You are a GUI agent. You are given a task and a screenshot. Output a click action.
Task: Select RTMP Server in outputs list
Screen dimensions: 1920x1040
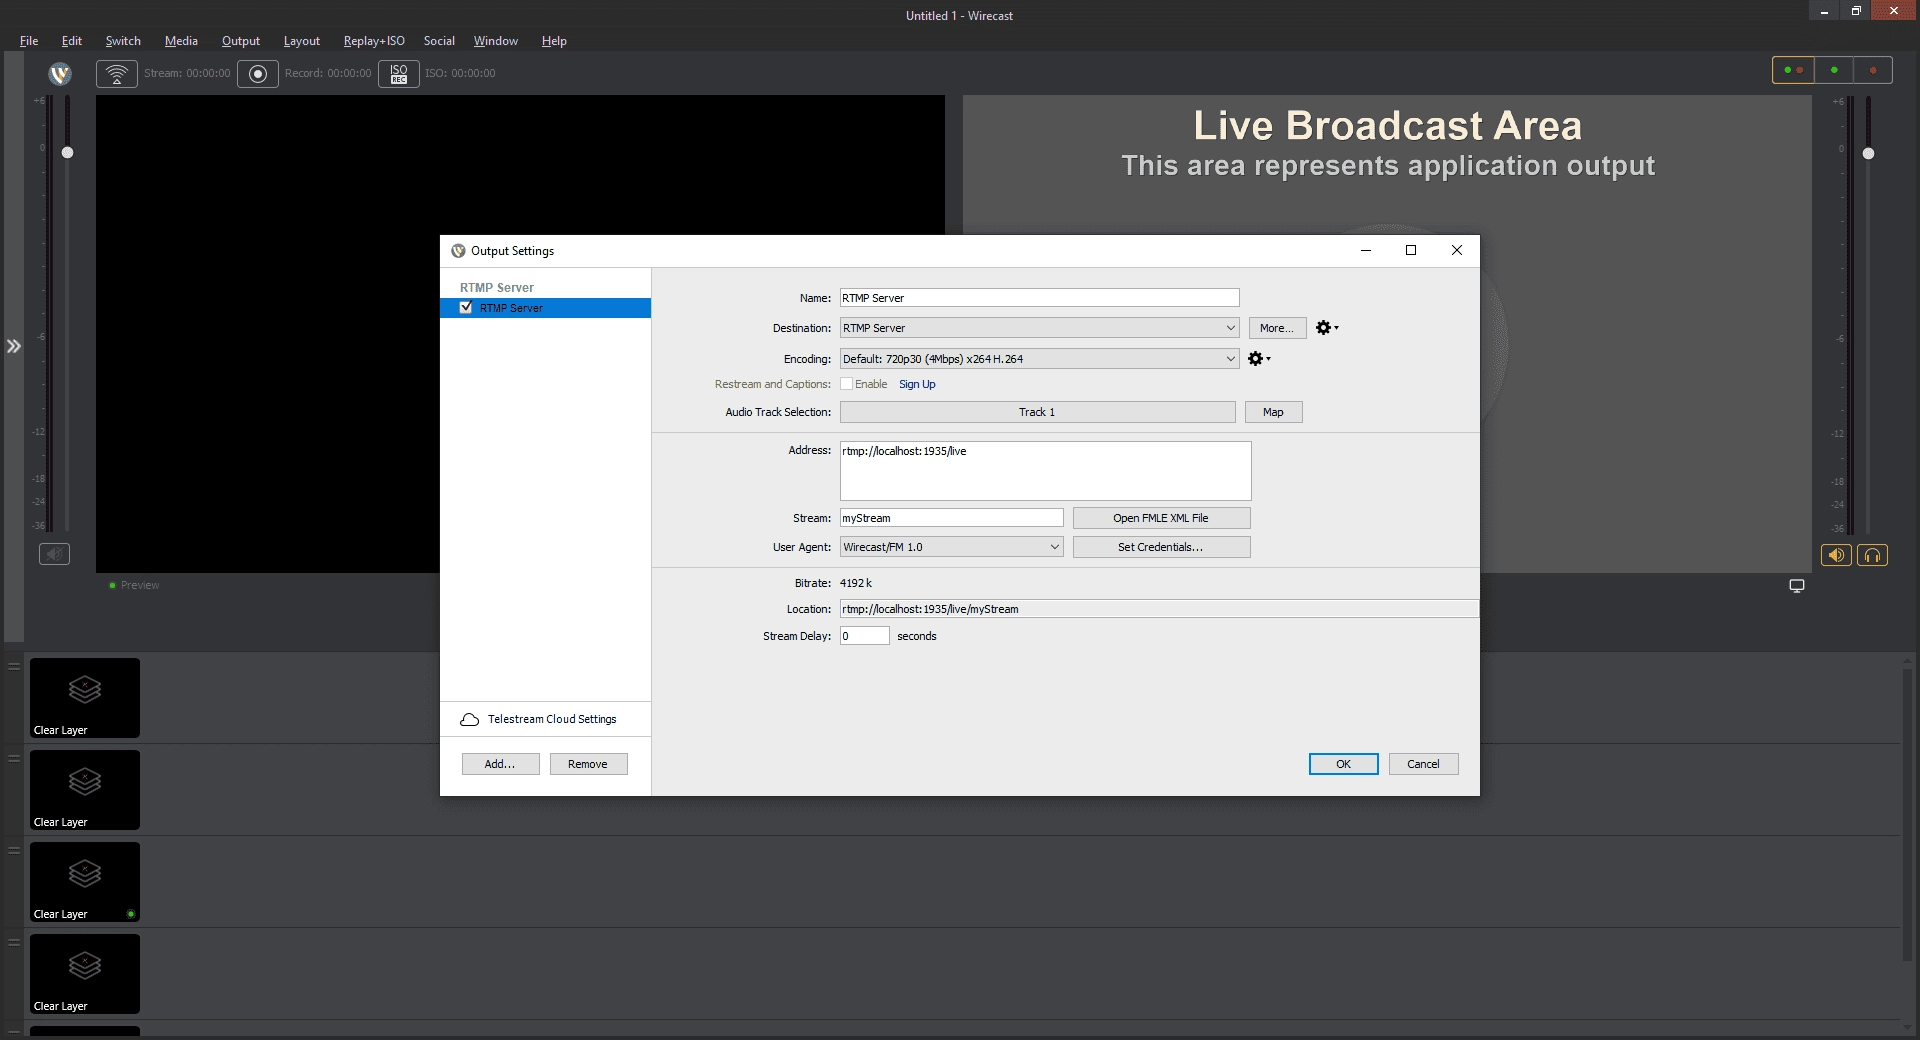(x=545, y=308)
